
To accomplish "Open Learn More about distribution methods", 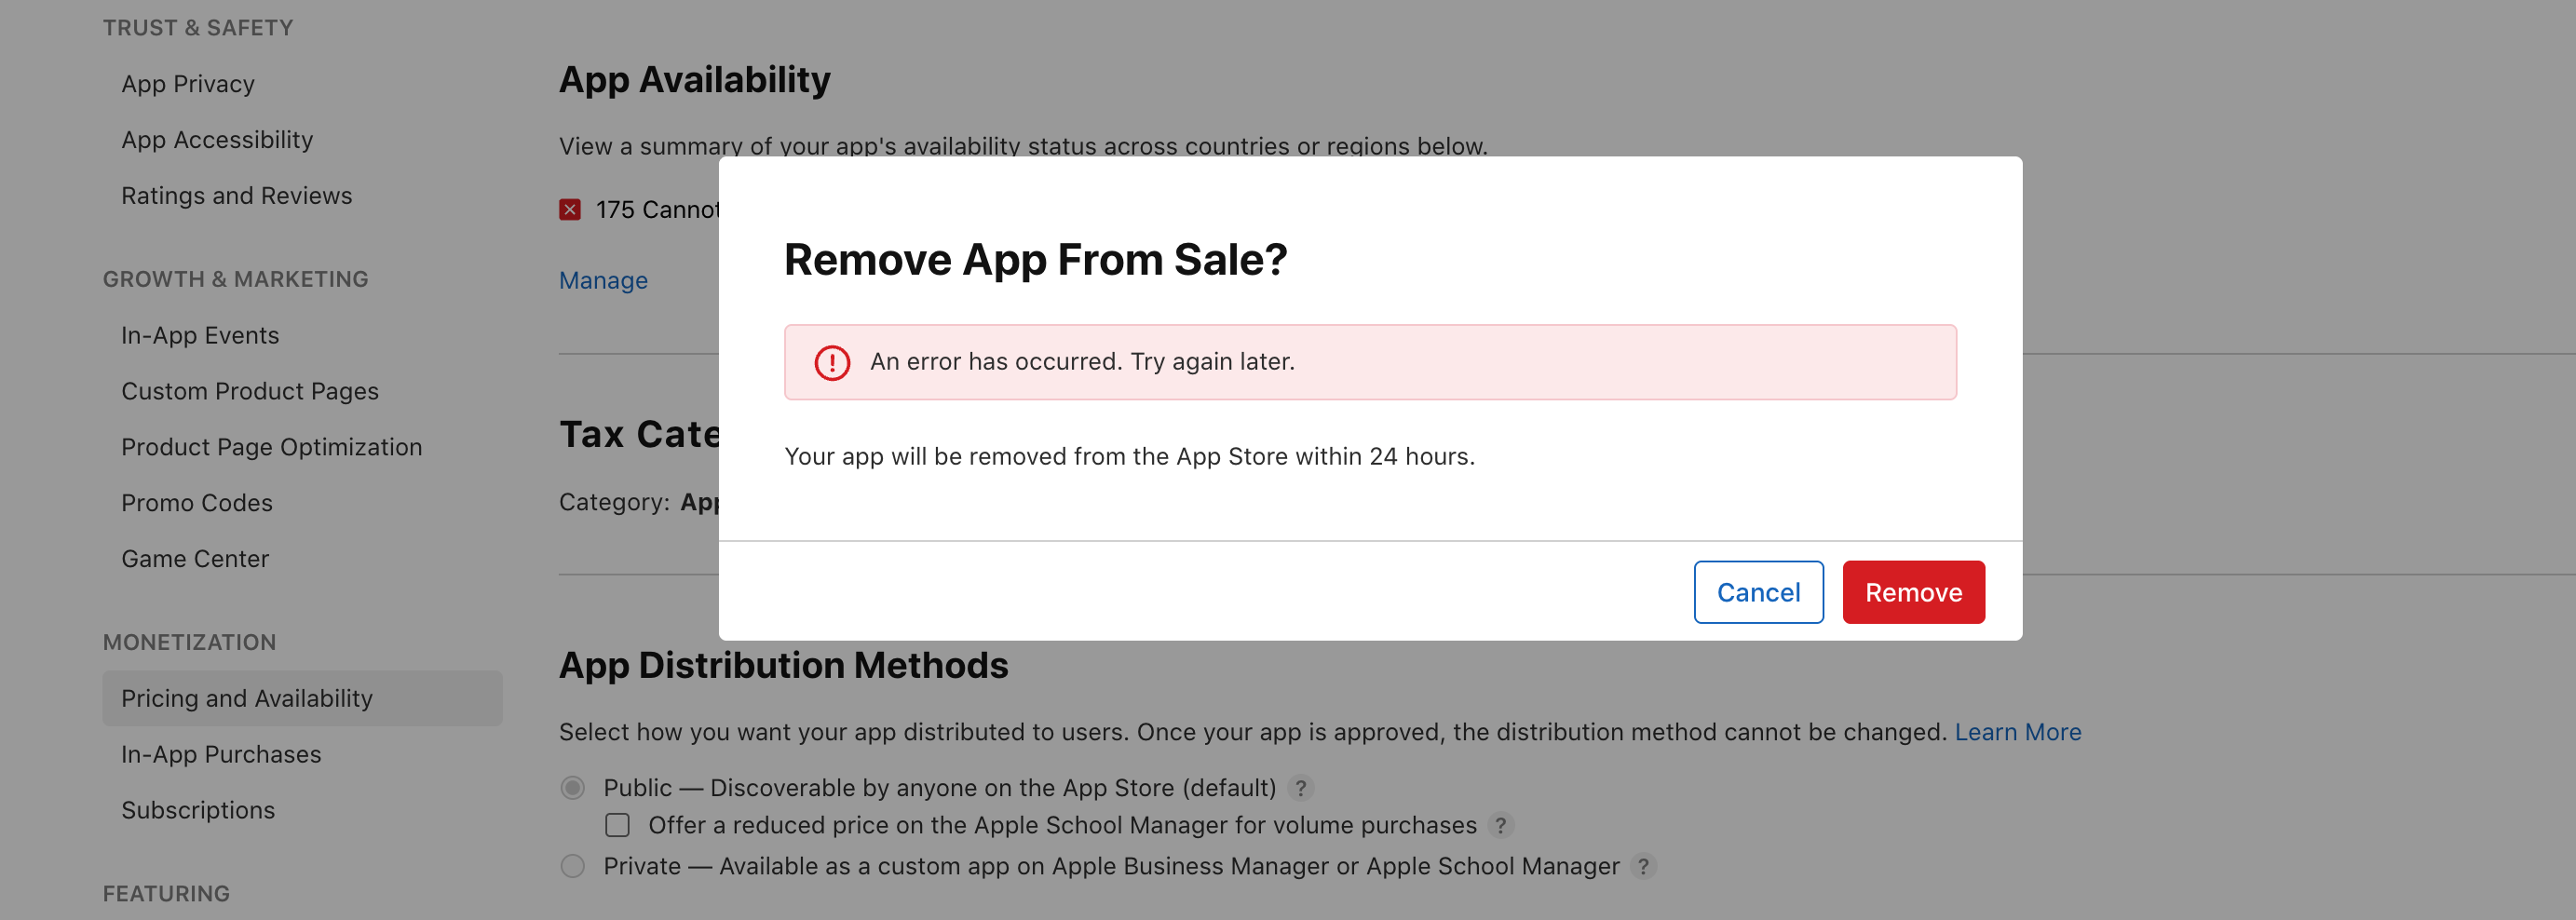I will pos(2017,732).
